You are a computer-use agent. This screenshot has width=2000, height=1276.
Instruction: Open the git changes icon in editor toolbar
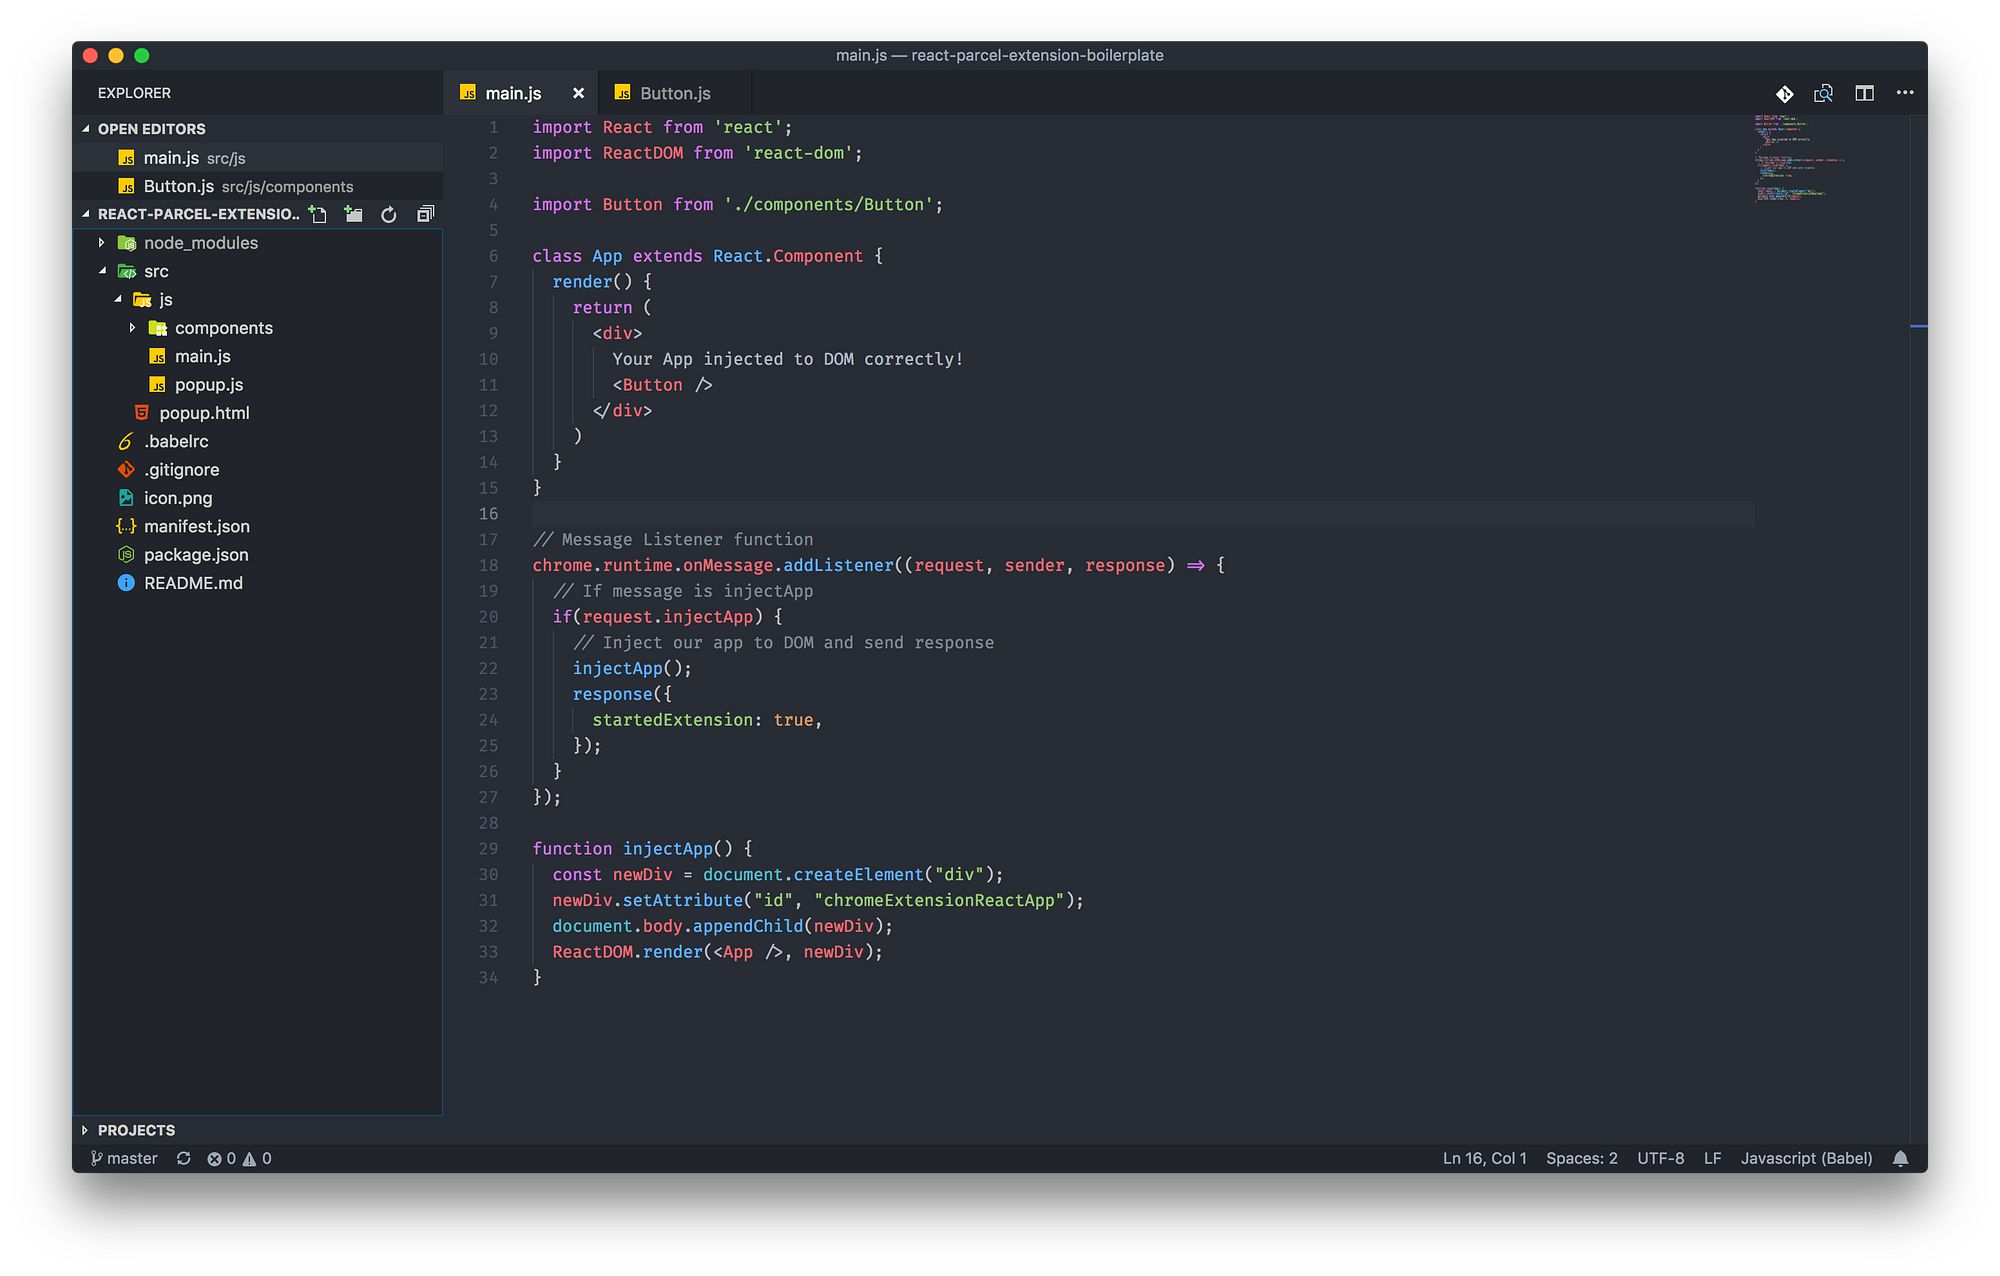coord(1784,93)
